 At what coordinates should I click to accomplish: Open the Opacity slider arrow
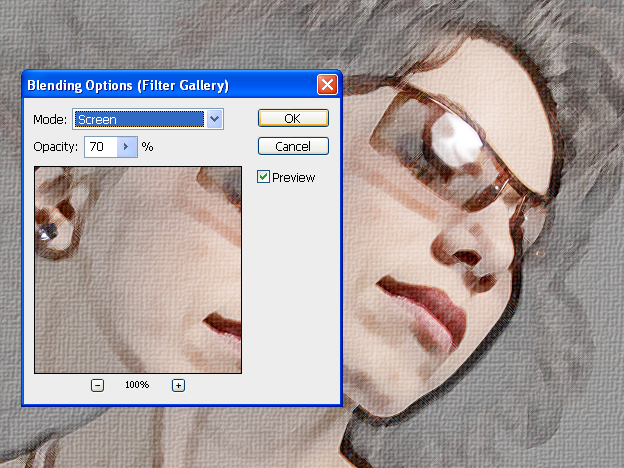(x=127, y=147)
